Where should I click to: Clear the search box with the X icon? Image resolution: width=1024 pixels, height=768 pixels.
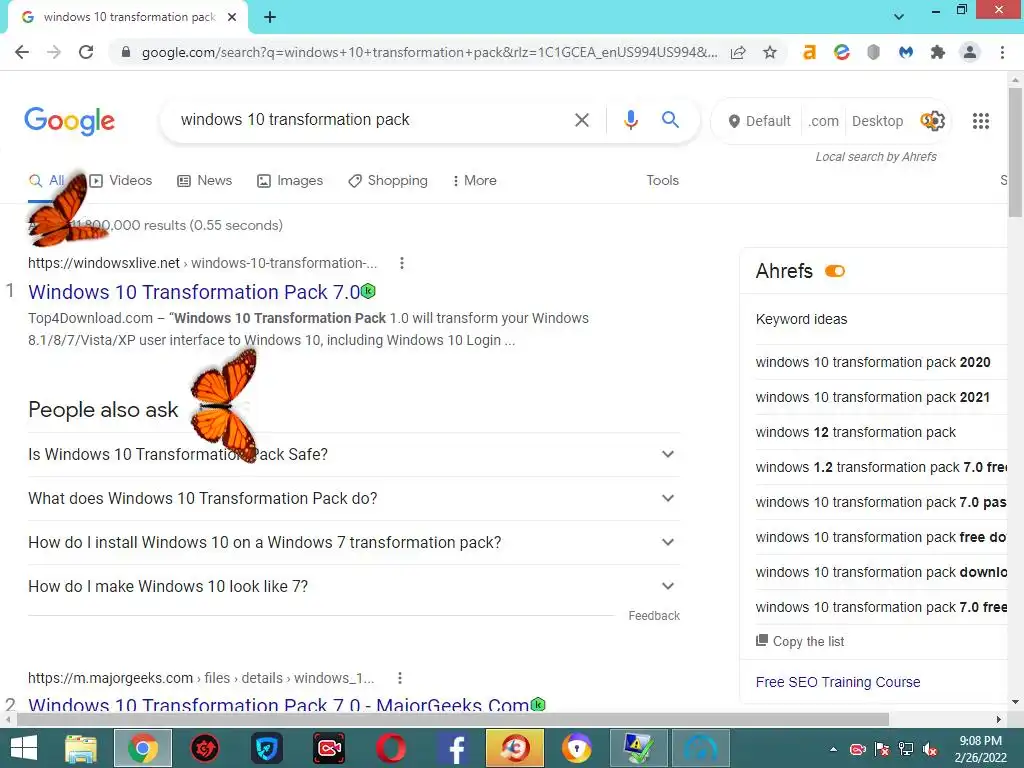pos(581,120)
